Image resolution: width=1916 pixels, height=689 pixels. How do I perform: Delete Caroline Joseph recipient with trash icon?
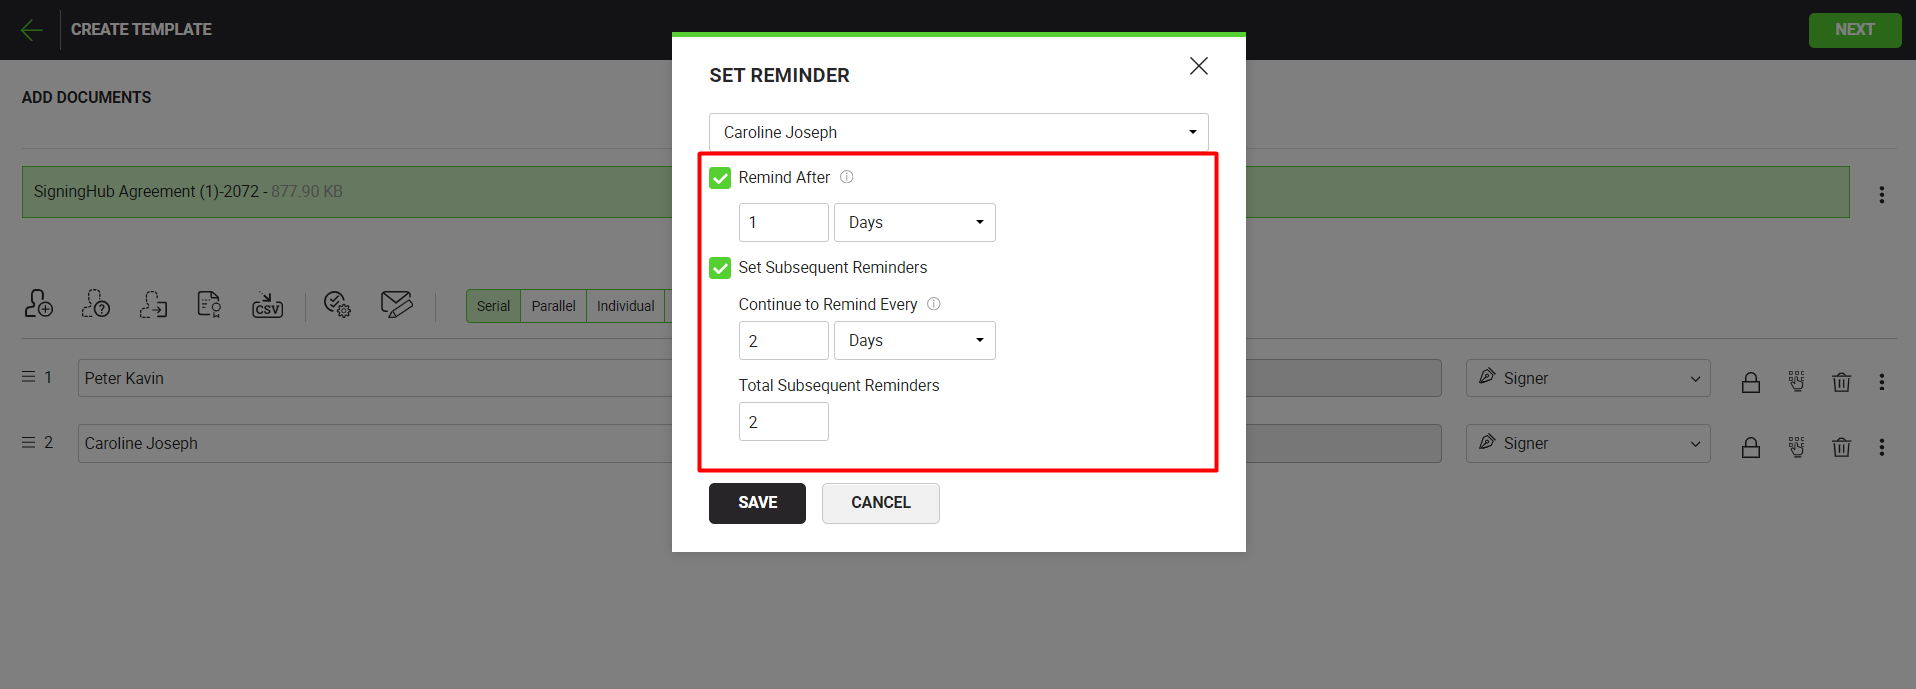pyautogui.click(x=1841, y=447)
